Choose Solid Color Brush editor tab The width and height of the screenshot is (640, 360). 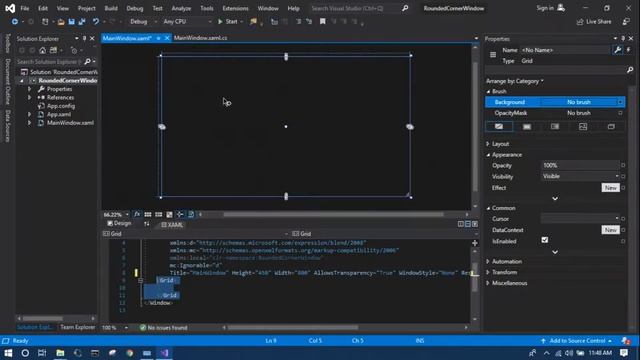pos(527,127)
